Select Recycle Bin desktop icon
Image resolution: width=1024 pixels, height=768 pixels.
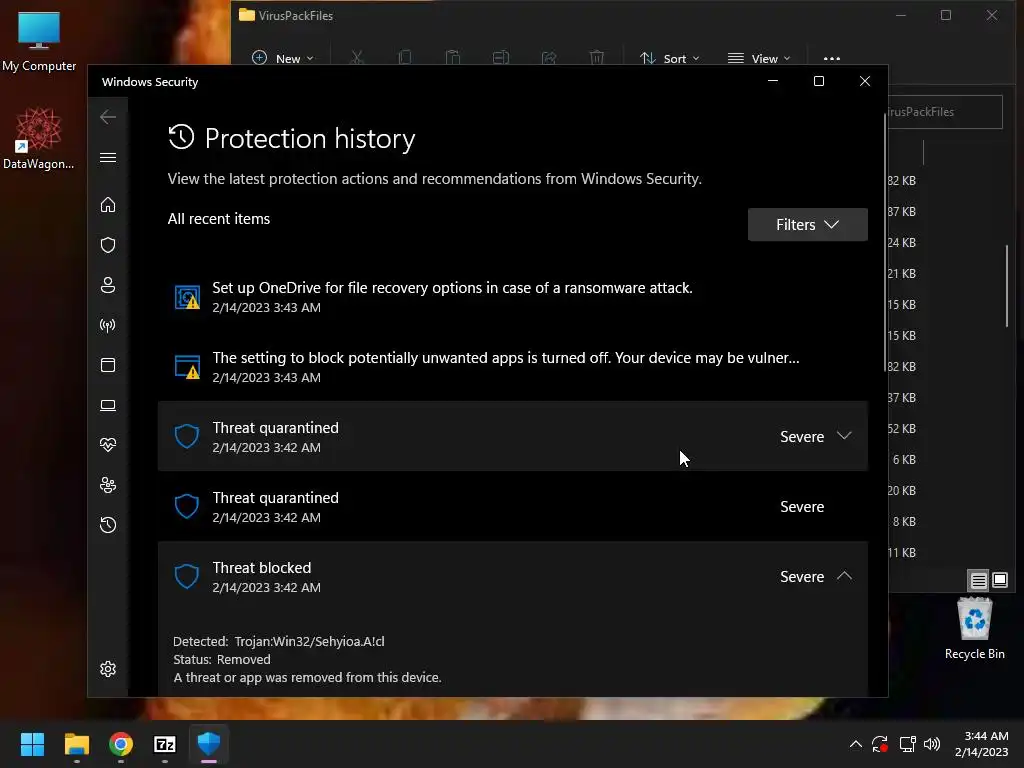974,628
